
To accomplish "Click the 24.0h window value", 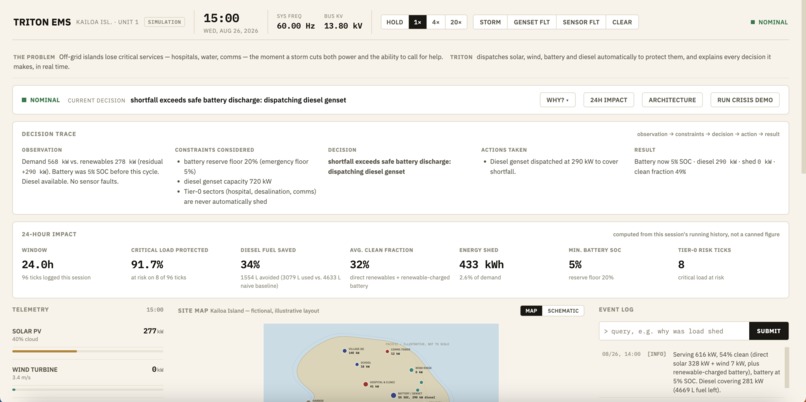I will [x=38, y=265].
